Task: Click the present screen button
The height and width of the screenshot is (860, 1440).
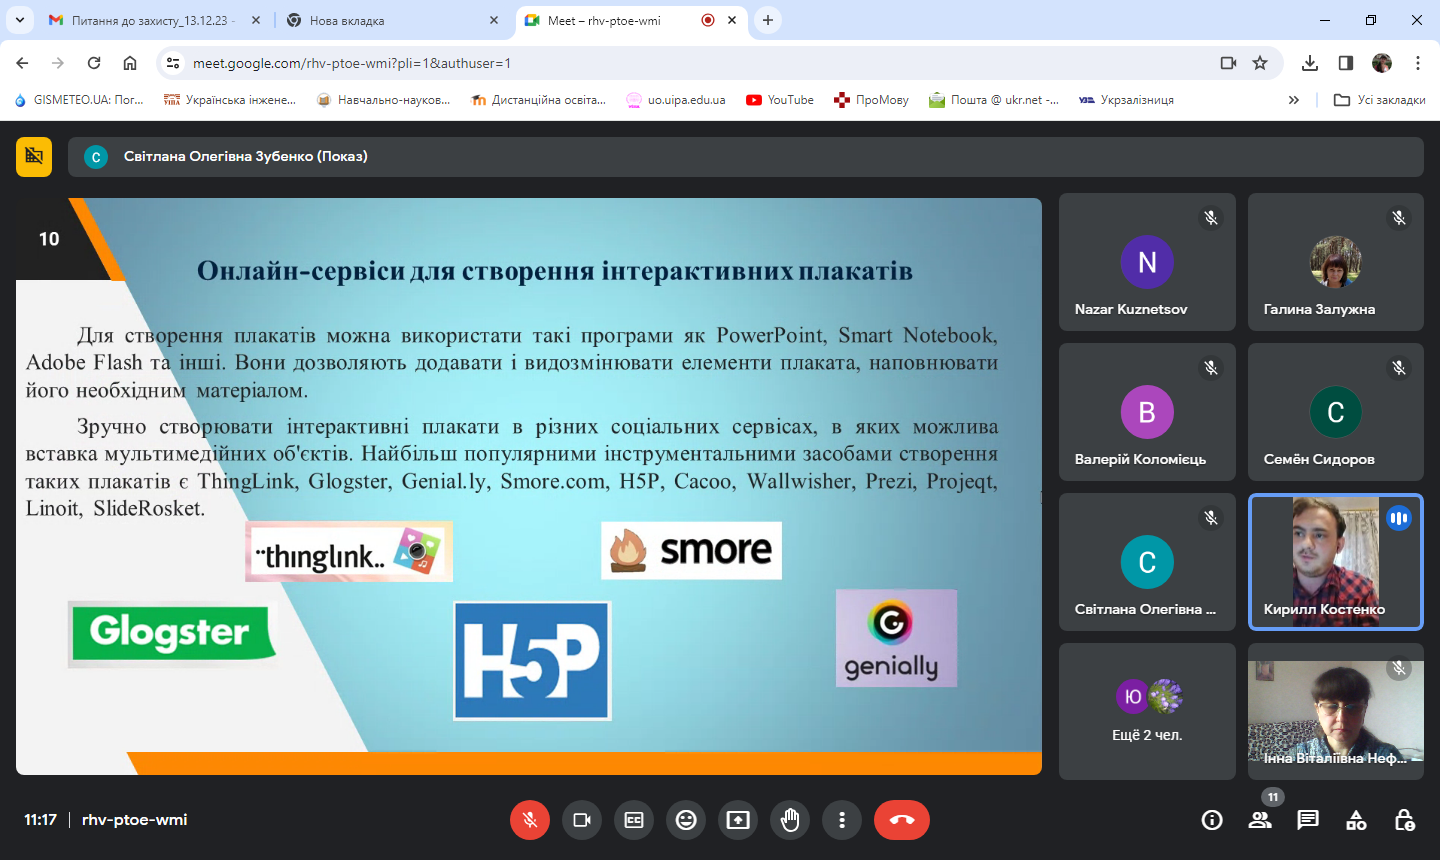Action: [738, 820]
